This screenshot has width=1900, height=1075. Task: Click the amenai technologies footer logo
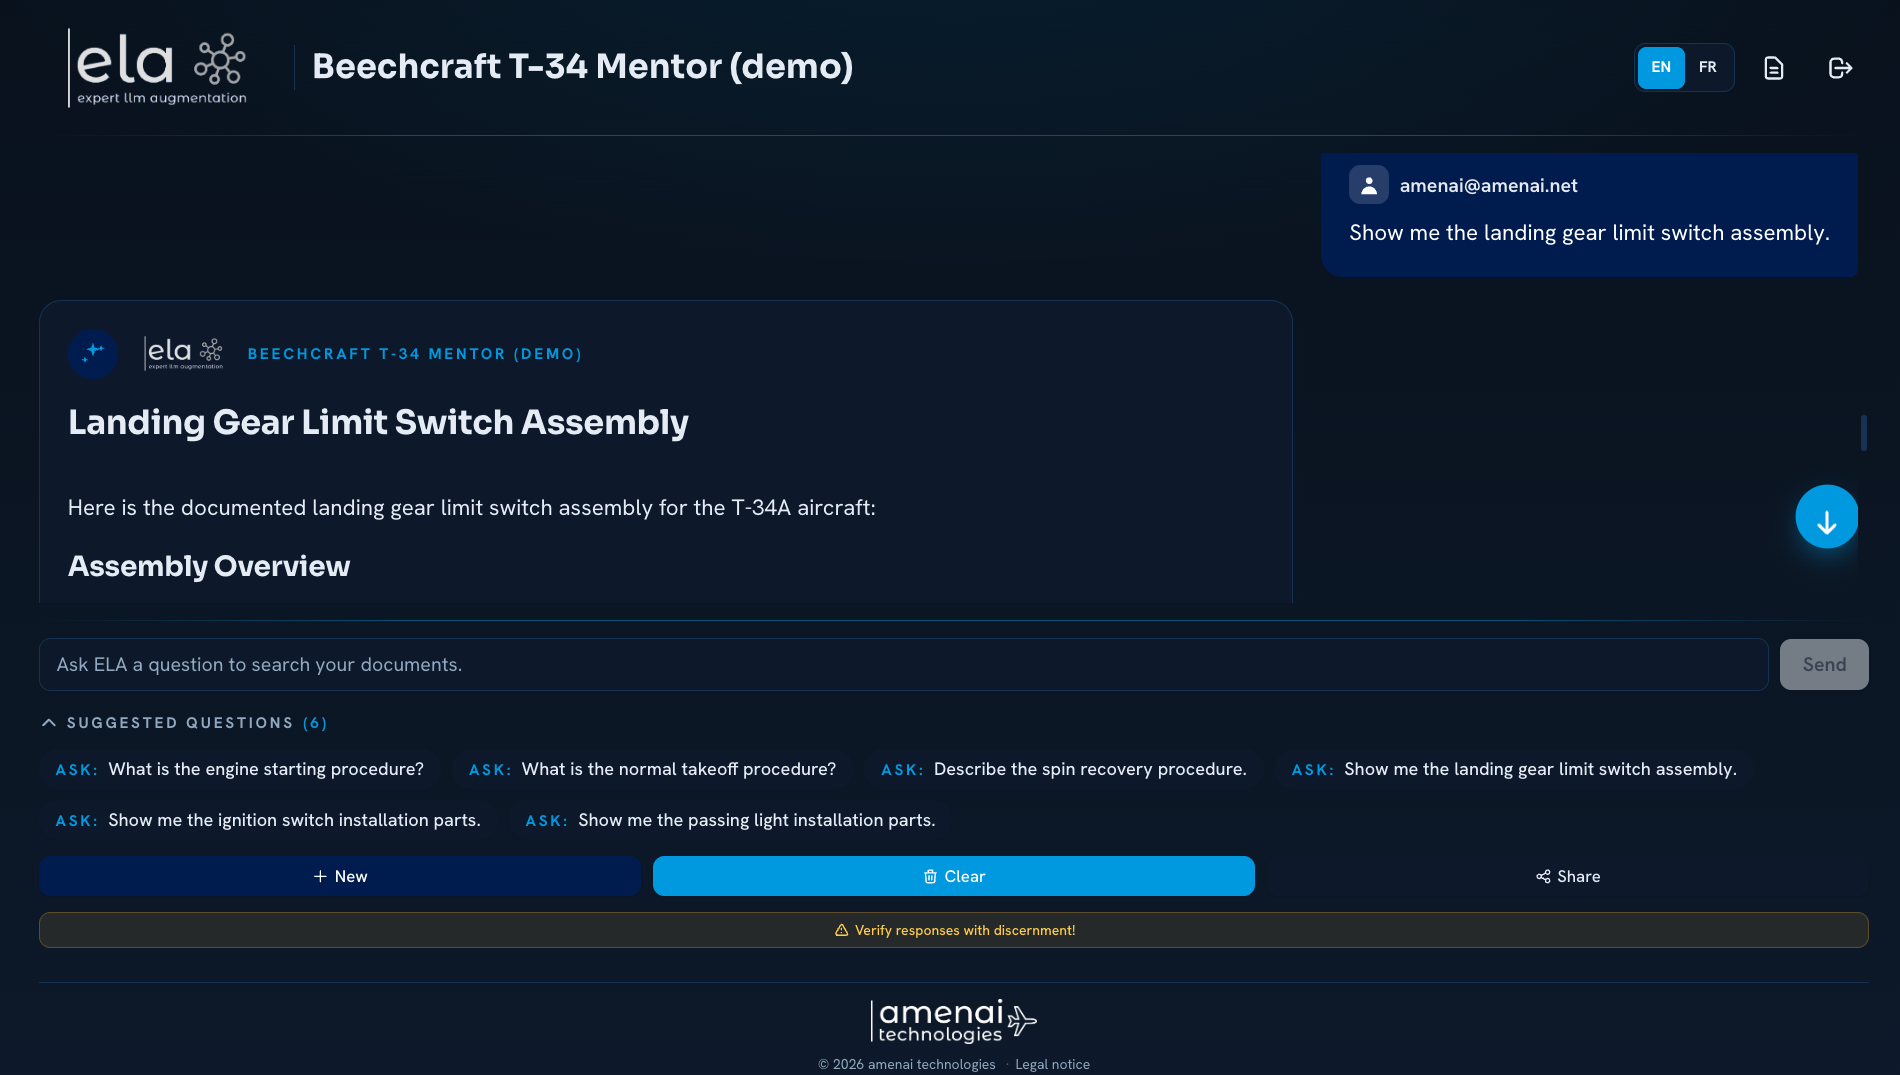point(953,1021)
